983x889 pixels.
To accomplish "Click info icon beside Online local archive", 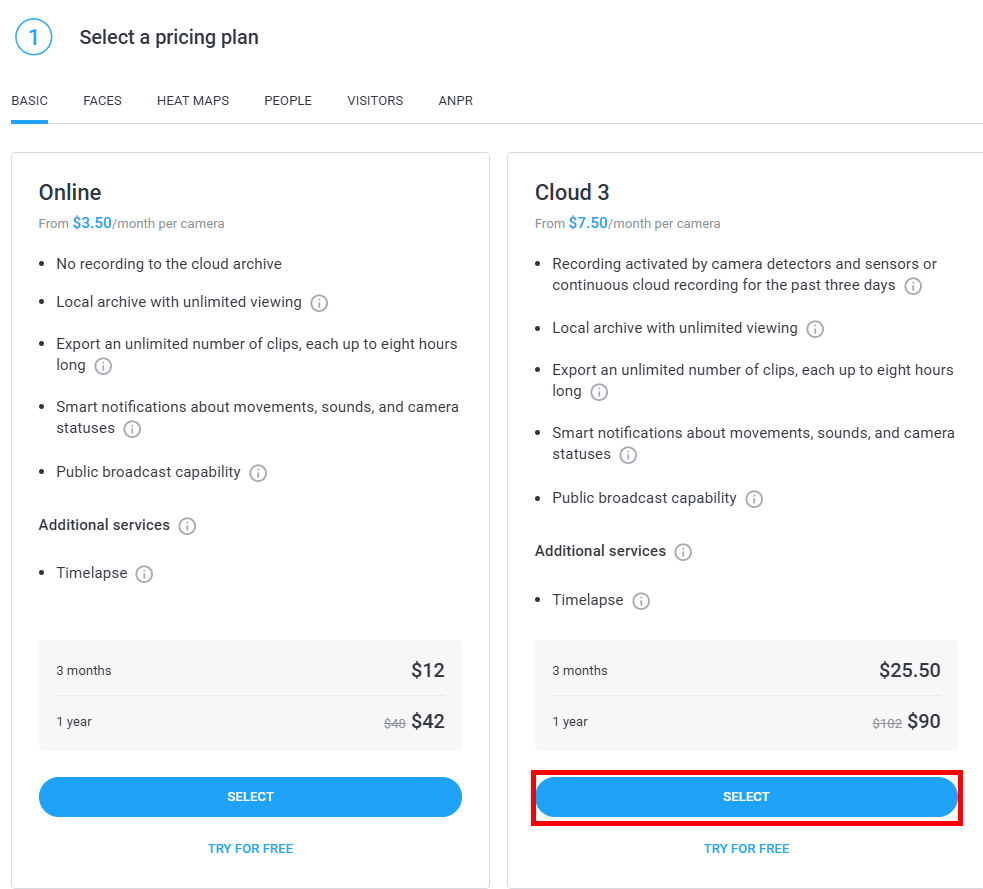I will (x=319, y=303).
